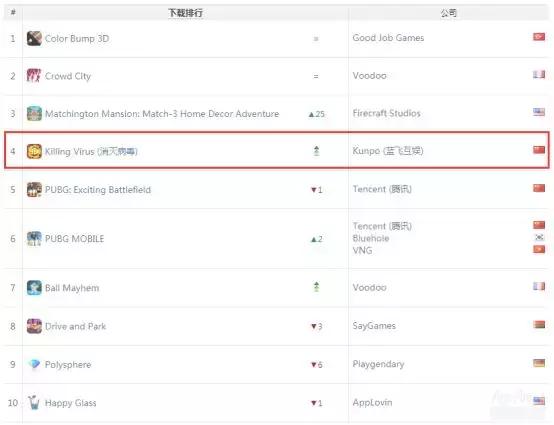
Task: Select the flag in the Crowd City row
Action: 539,75
